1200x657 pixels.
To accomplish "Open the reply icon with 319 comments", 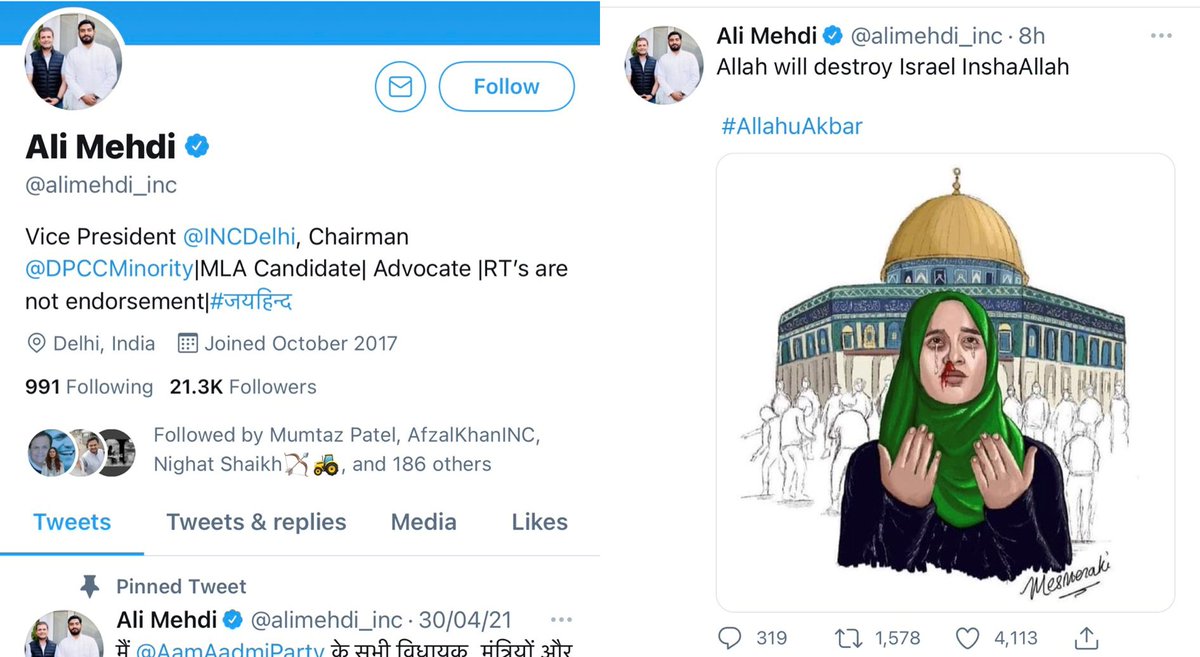I will tap(731, 637).
